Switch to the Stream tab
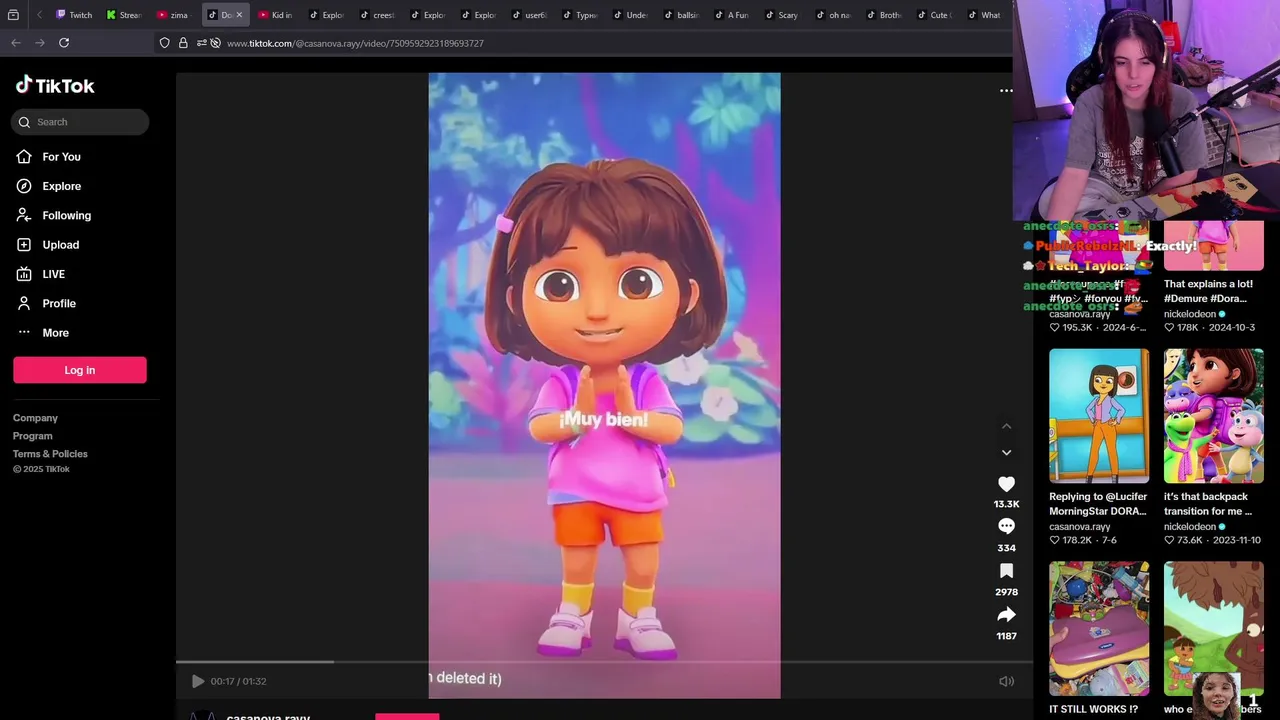The height and width of the screenshot is (720, 1280). (124, 15)
